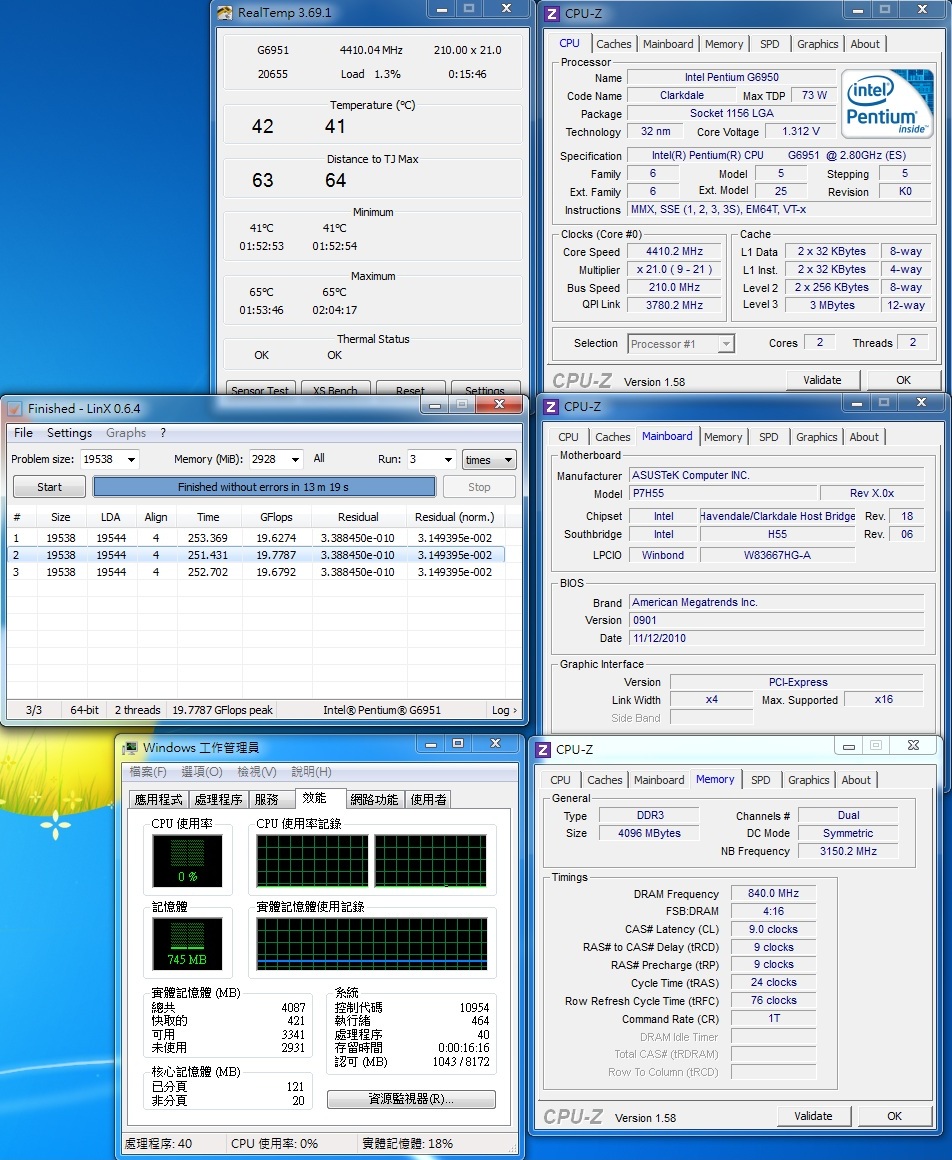Click '19.7787 GFlops peak' in LinX status bar
952x1160 pixels.
point(223,710)
